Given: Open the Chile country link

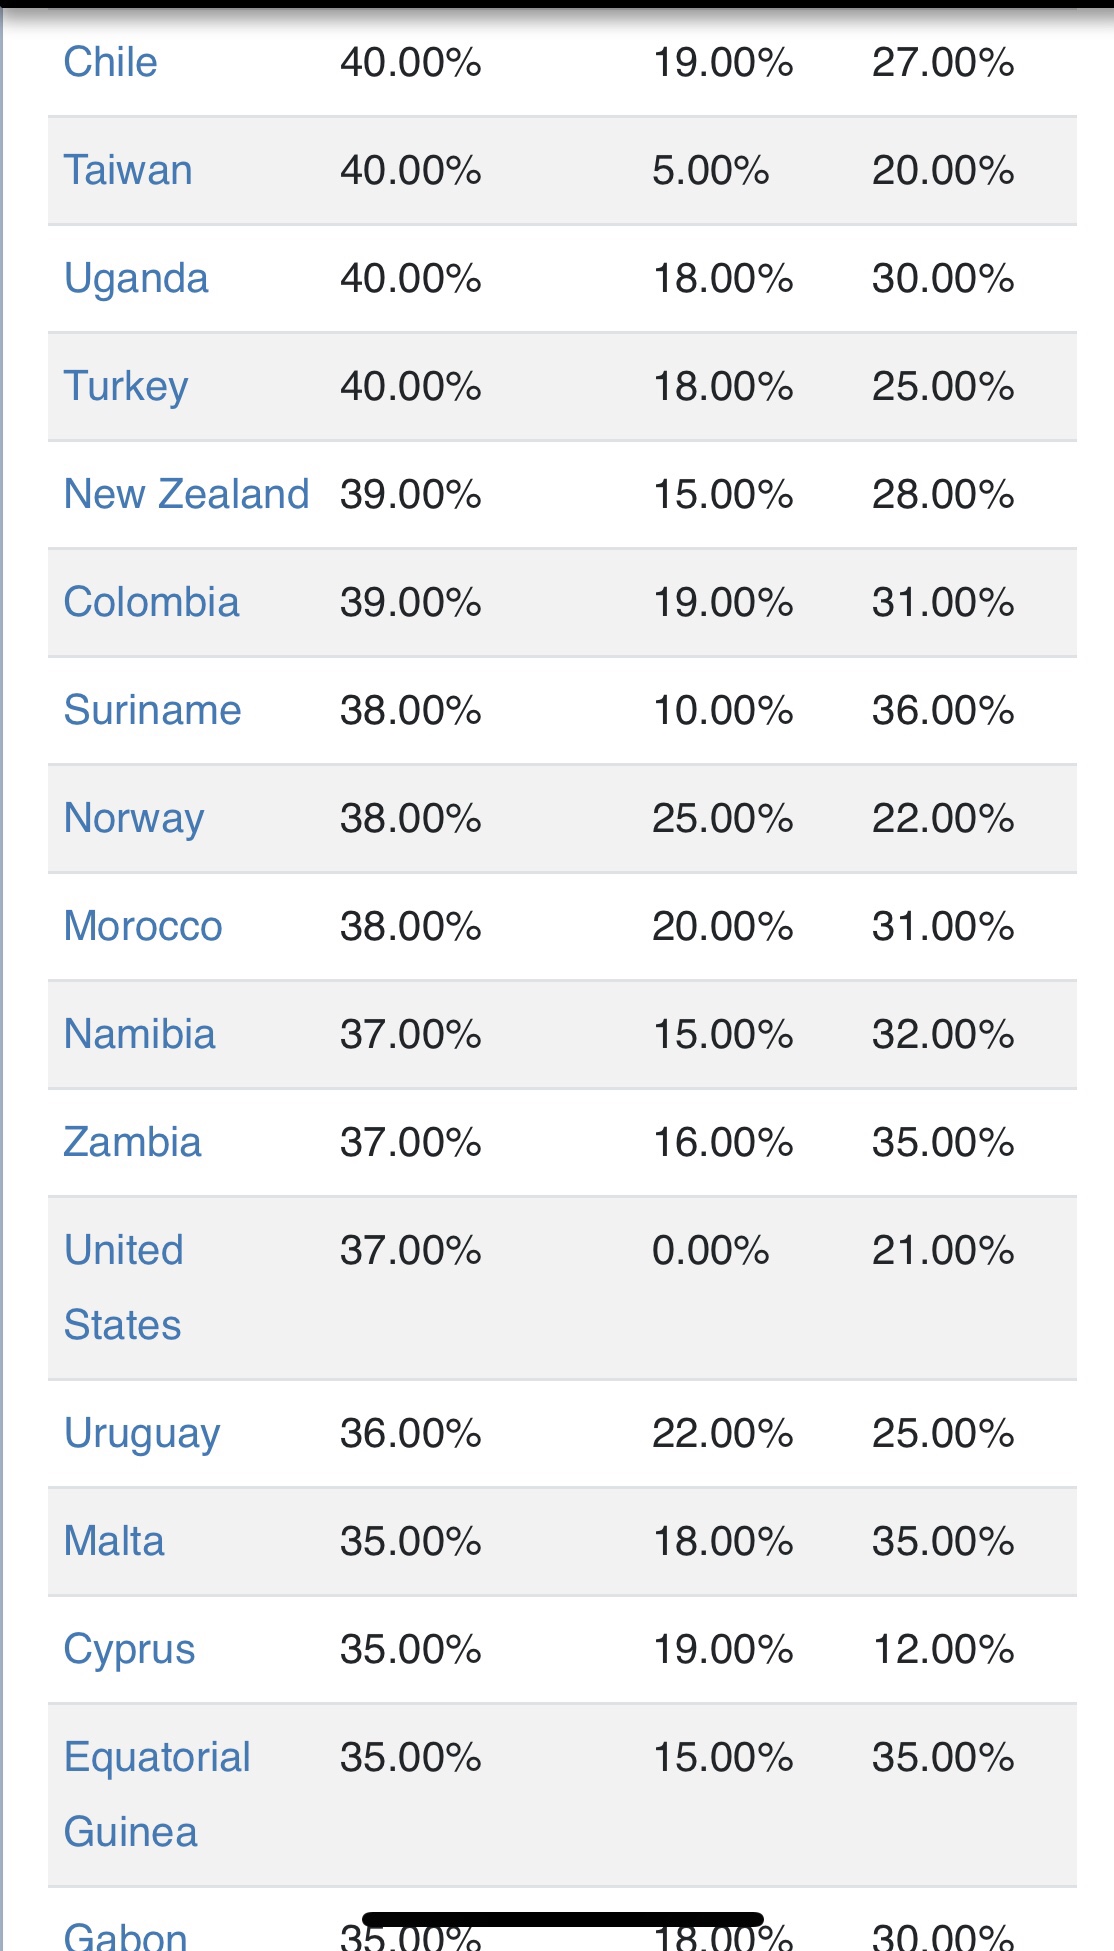Looking at the screenshot, I should click(x=110, y=62).
